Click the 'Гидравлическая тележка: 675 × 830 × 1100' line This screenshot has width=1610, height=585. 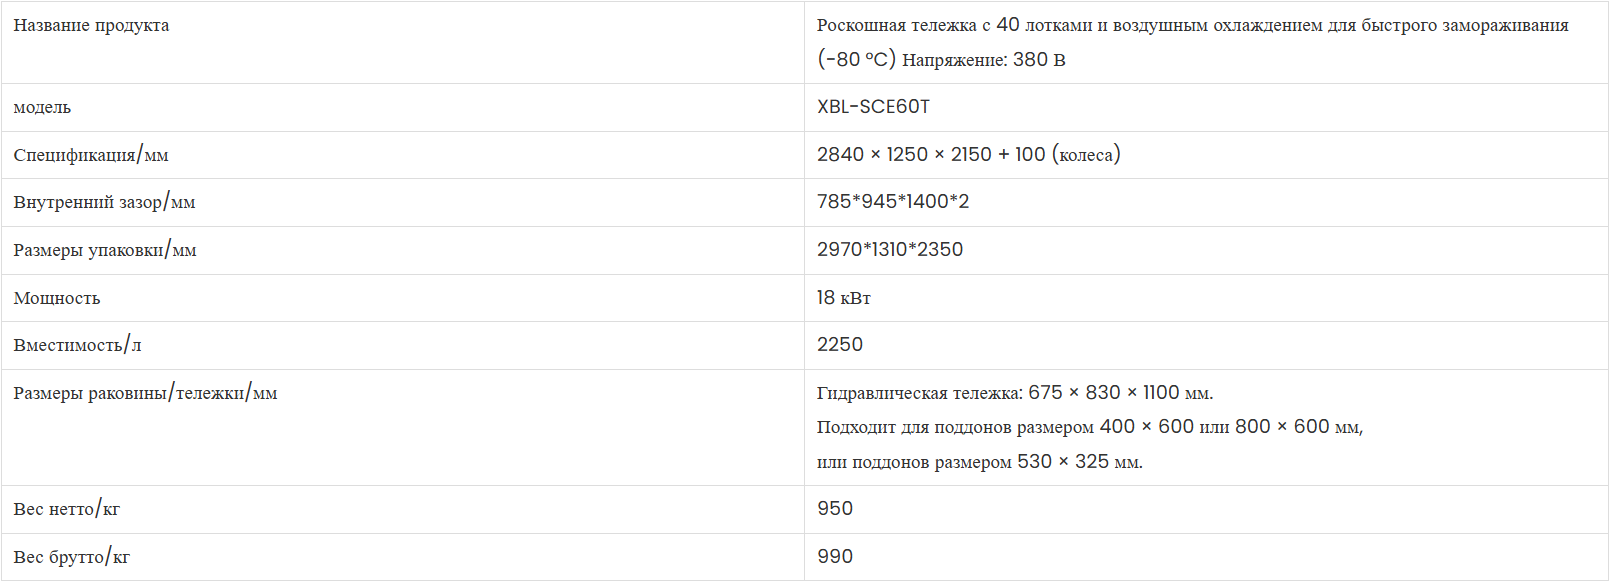pyautogui.click(x=1015, y=392)
